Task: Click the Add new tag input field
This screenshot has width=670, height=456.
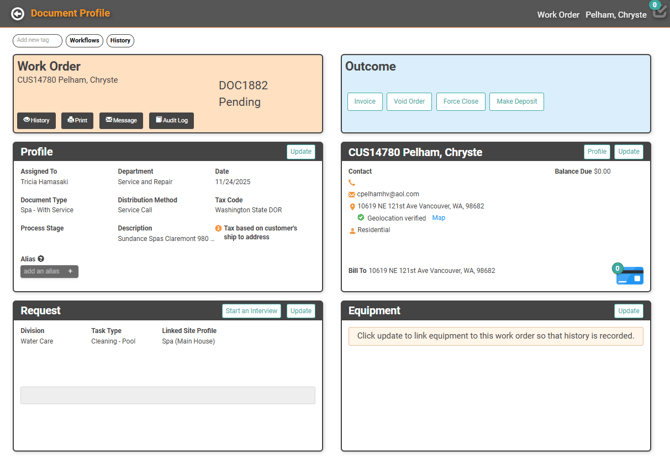Action: [36, 41]
